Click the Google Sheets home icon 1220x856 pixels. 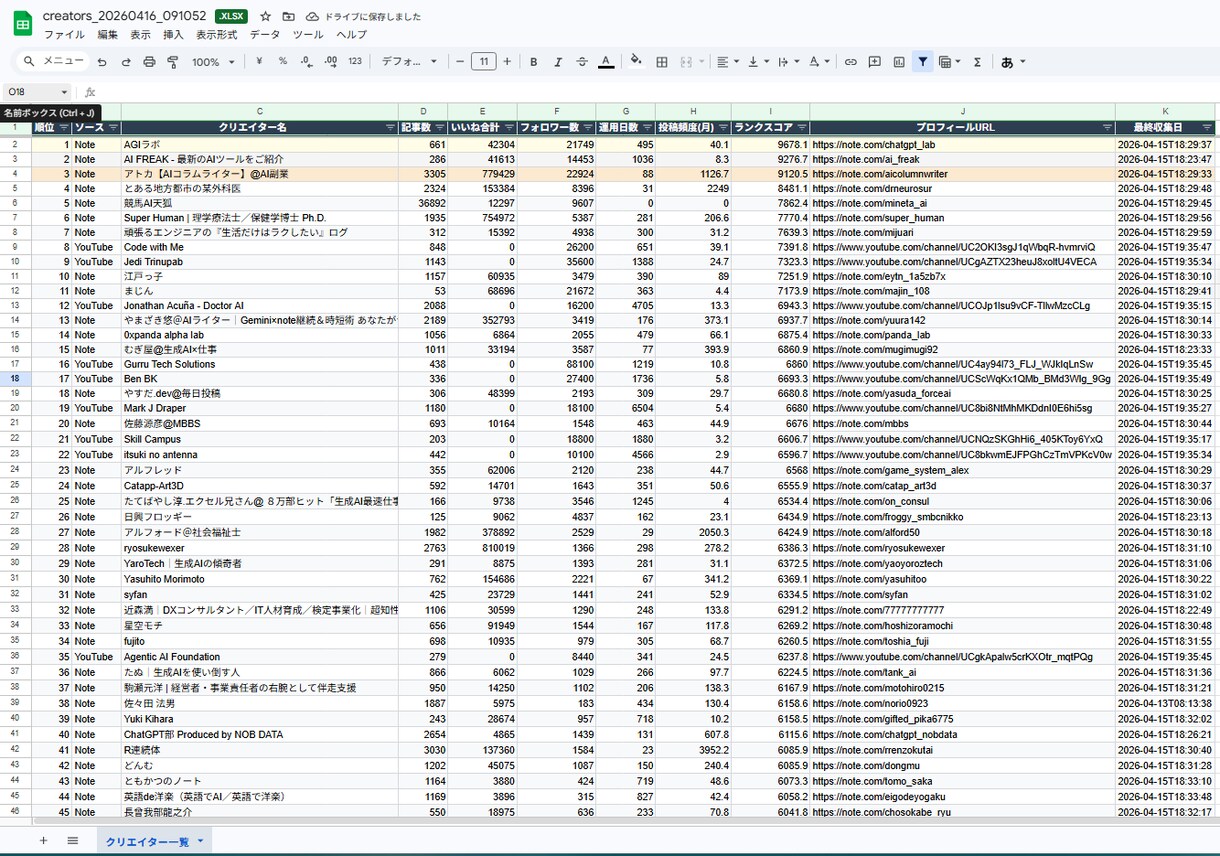coord(22,24)
